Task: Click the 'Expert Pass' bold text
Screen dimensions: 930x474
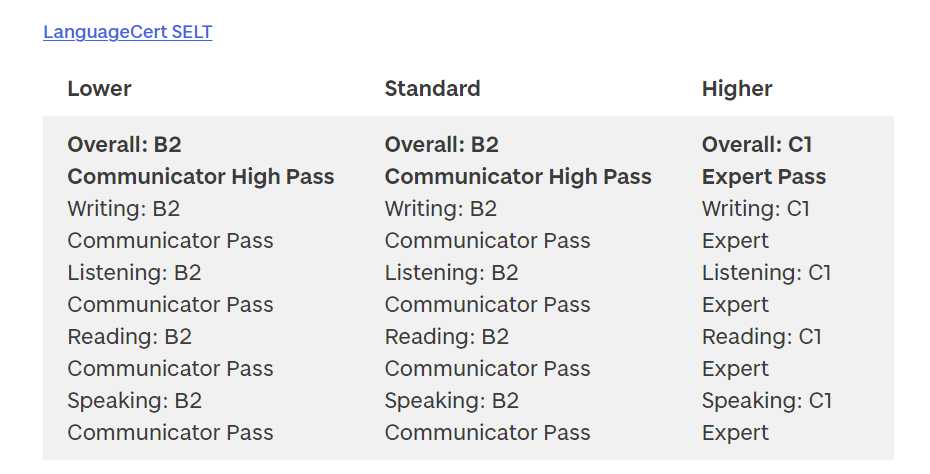Action: click(x=764, y=177)
